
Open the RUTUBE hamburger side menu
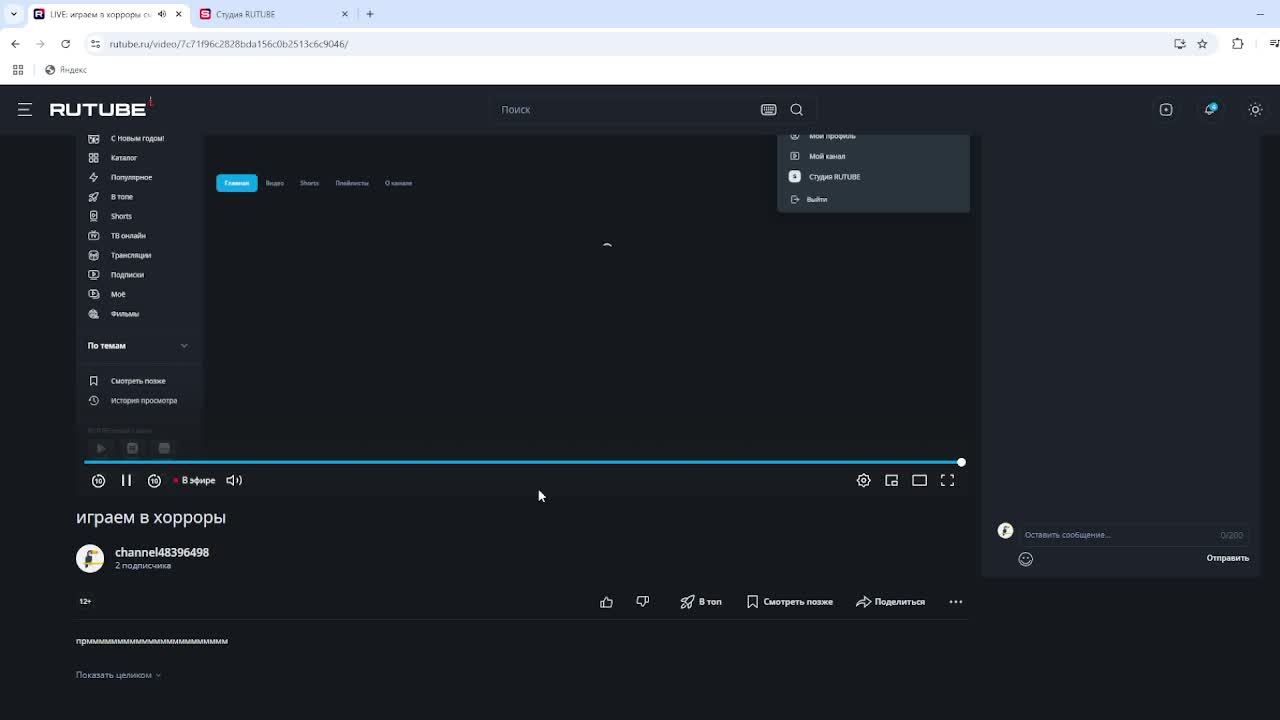(x=25, y=109)
